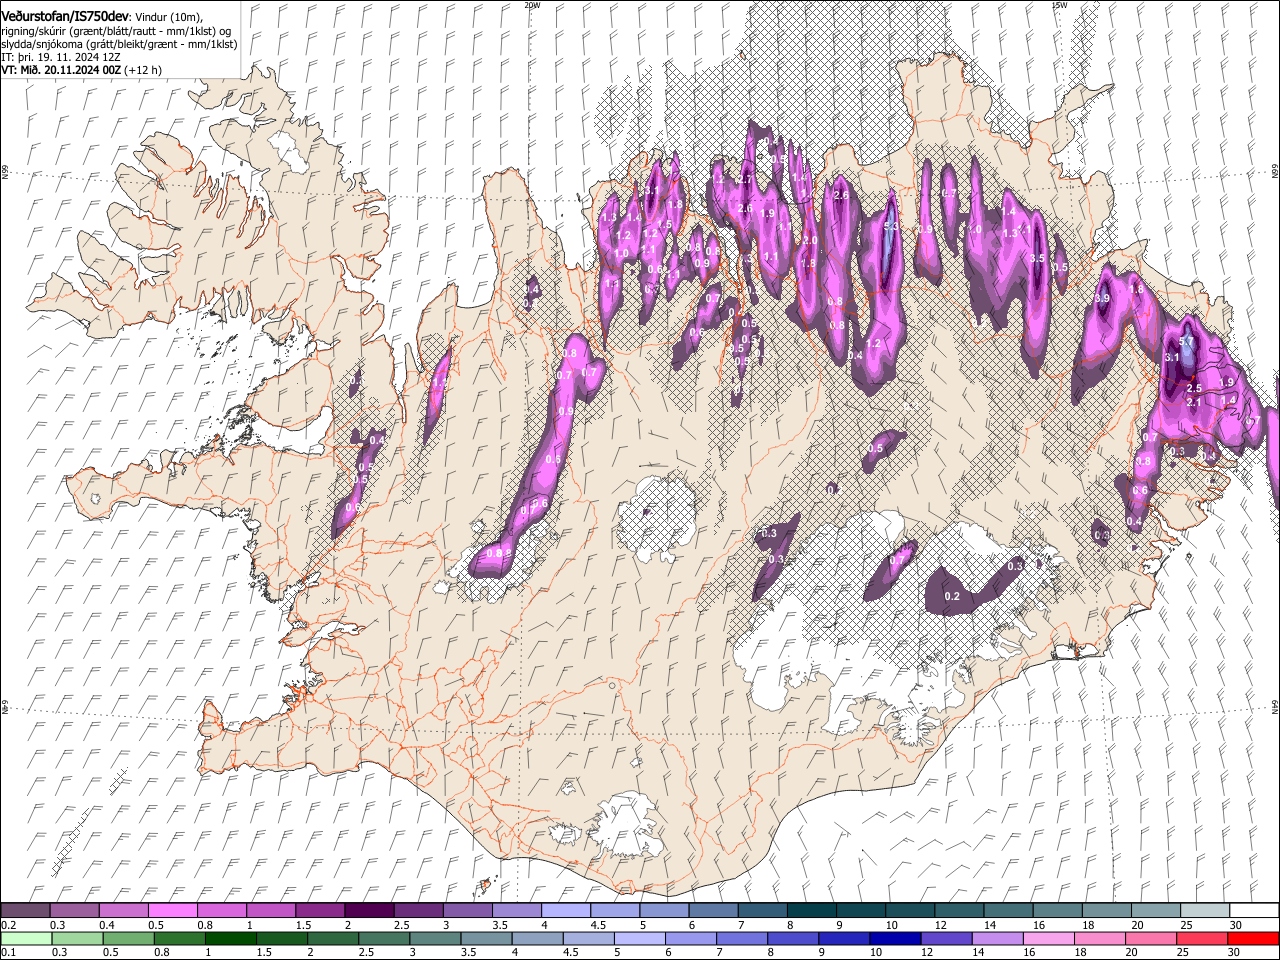Pick white swatch after 30 on snow scale
Image resolution: width=1280 pixels, height=960 pixels.
tap(1253, 909)
